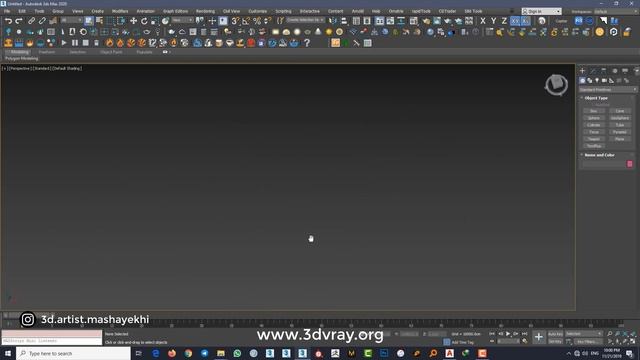
Task: Toggle the Auto Key button
Action: click(x=555, y=334)
